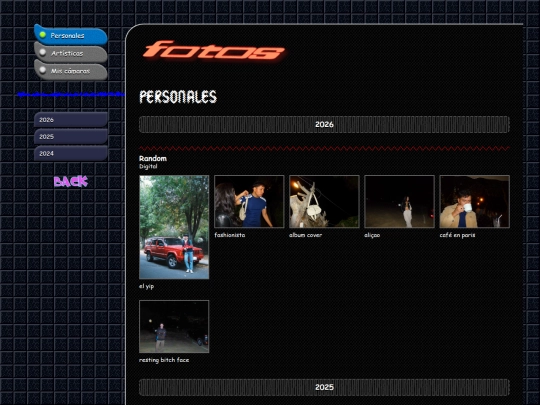Switch to the Artísticas category

tap(71, 53)
